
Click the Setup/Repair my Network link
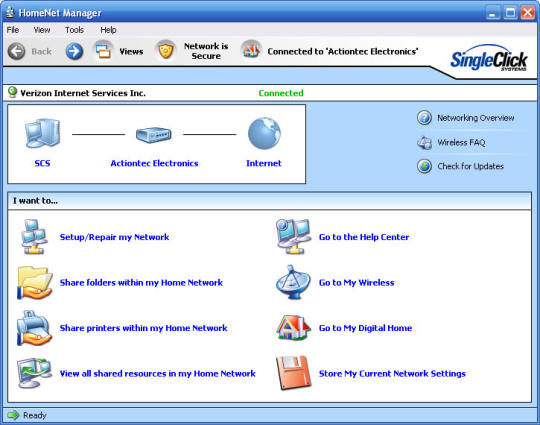114,237
